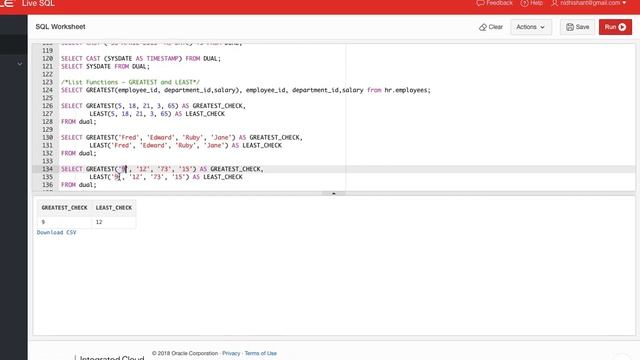Click the Feedback speech bubble icon

[480, 3]
